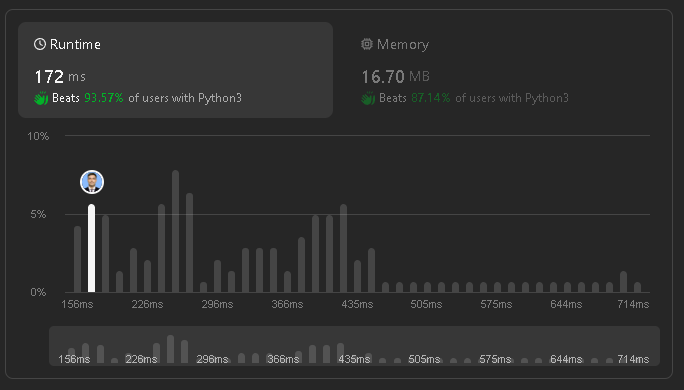Click the clapping hands icon under 16.70 MB

pos(368,98)
